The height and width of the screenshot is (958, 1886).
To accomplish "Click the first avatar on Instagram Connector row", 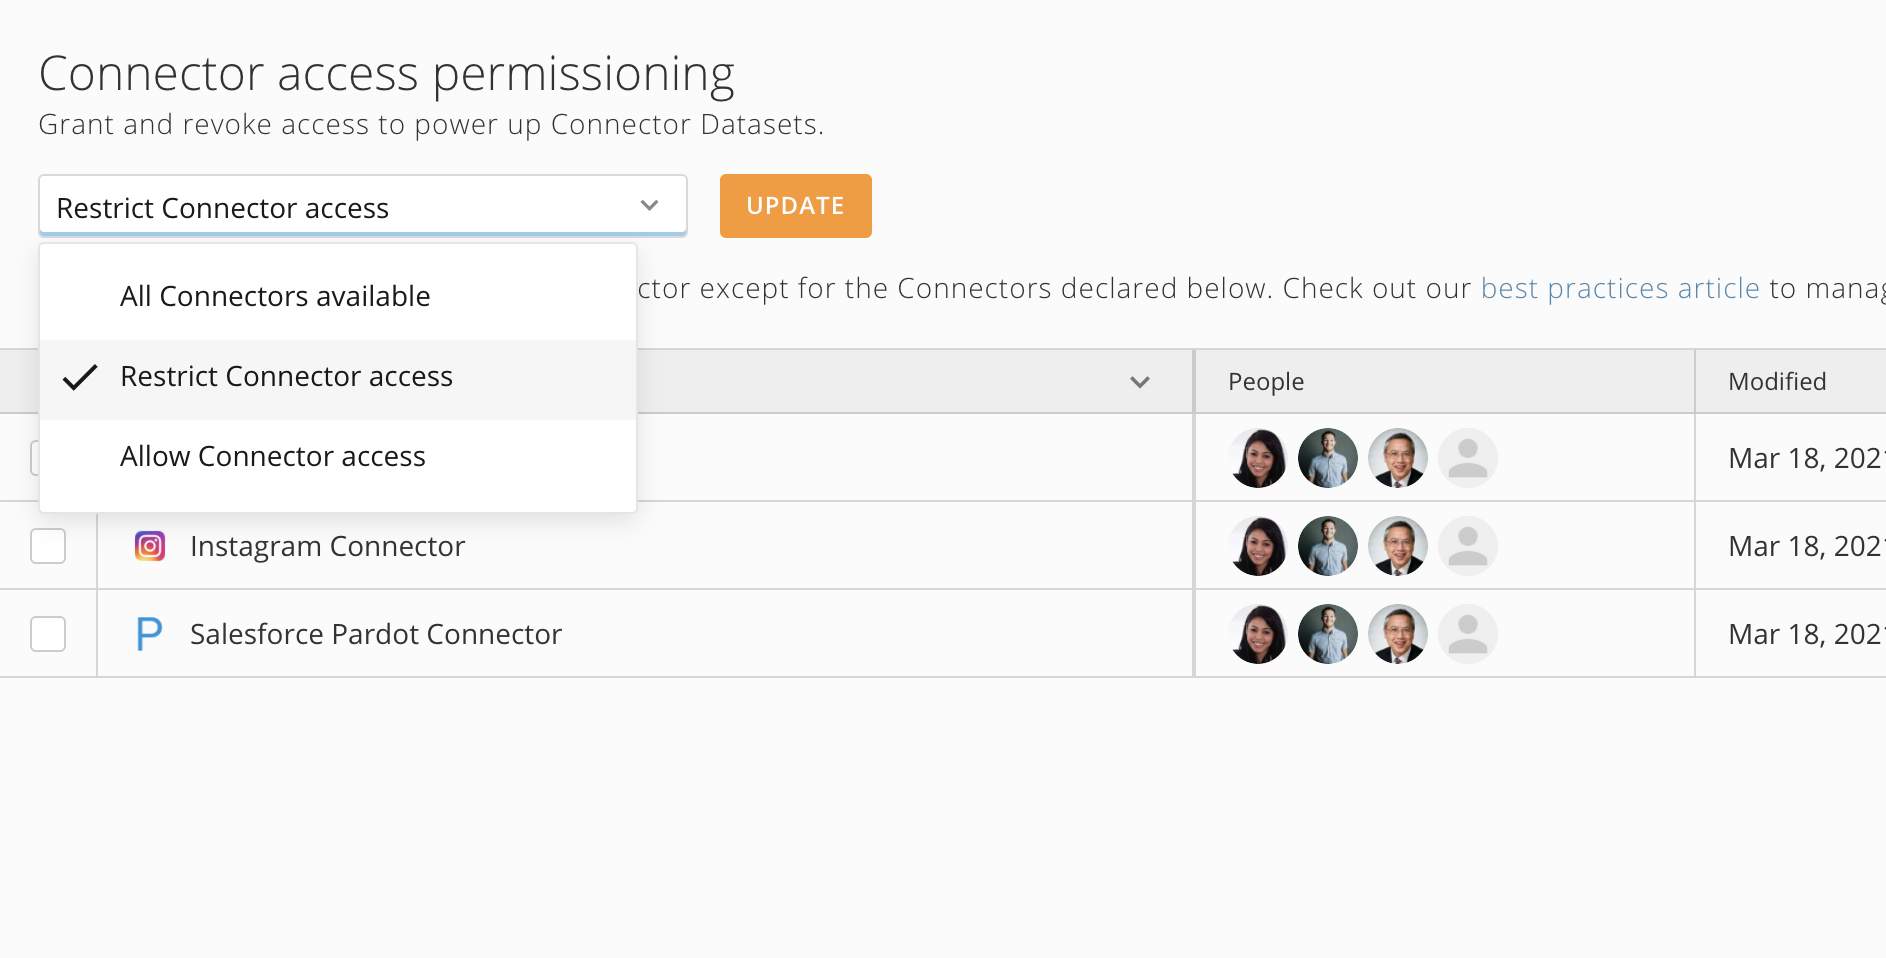I will click(1258, 545).
